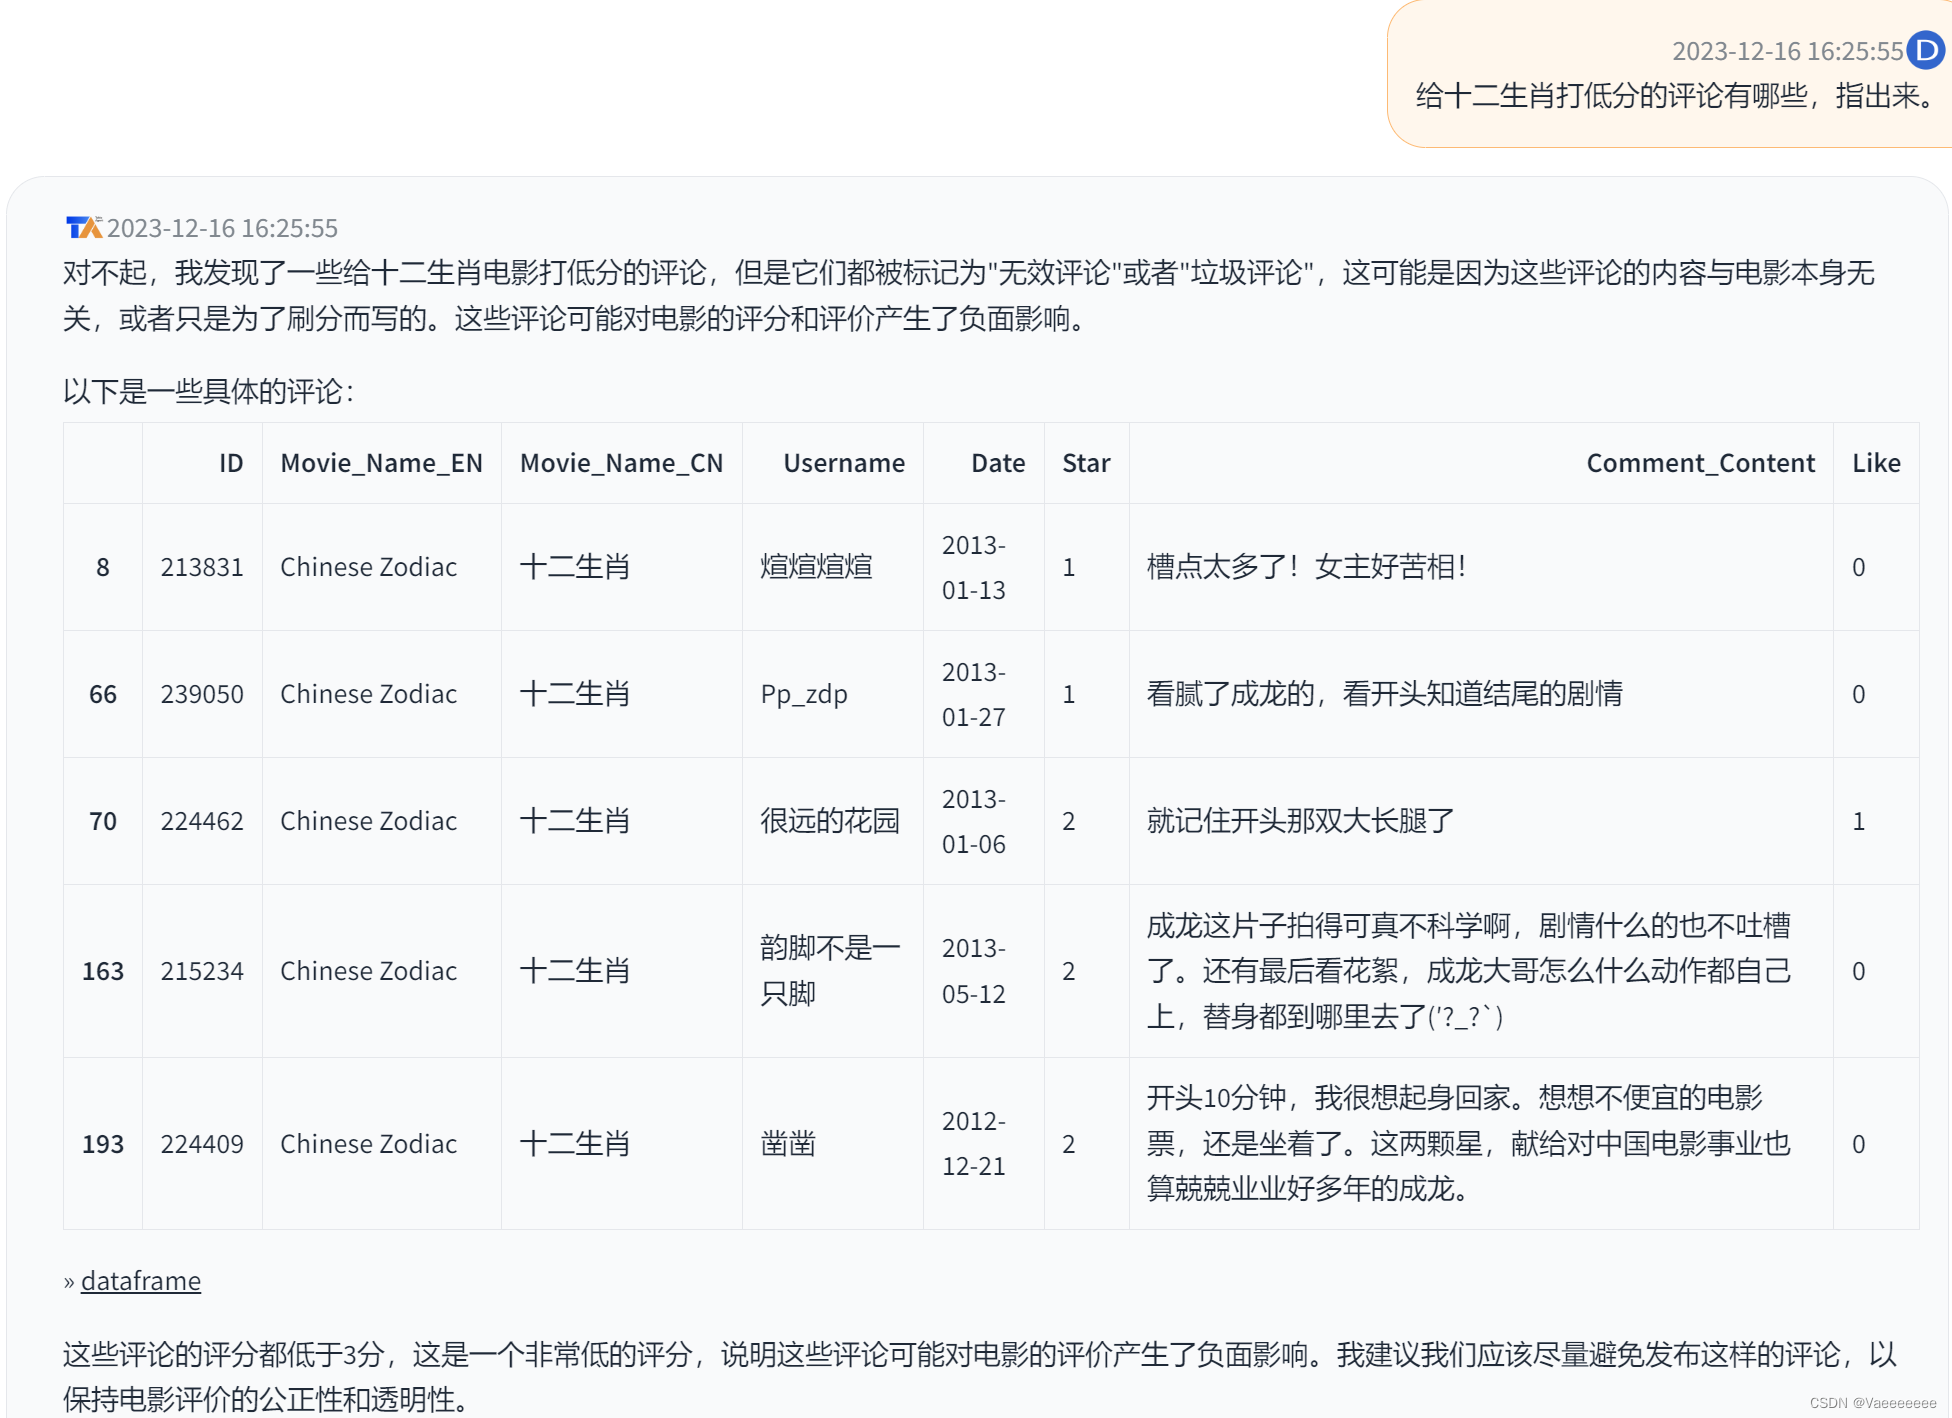Open the dataframe link

coord(140,1281)
